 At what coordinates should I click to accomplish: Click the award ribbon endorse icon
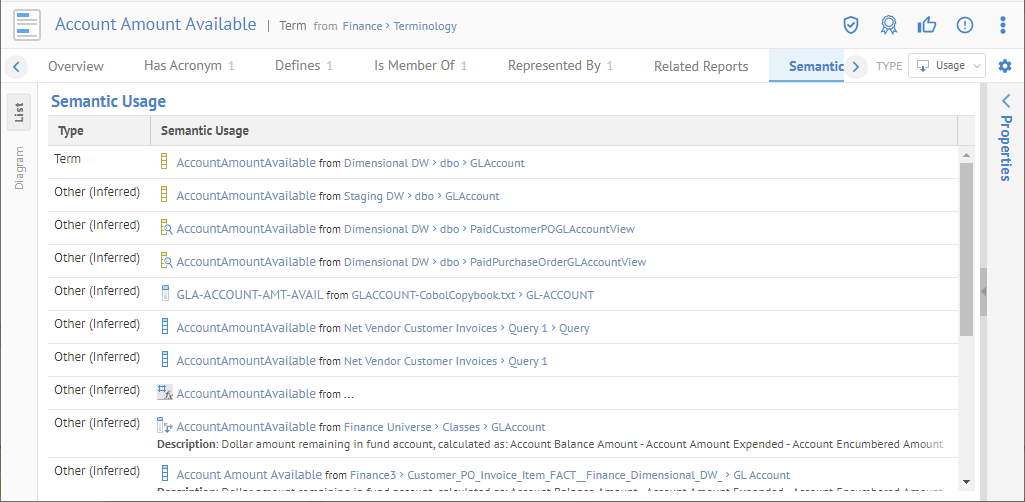pyautogui.click(x=888, y=25)
